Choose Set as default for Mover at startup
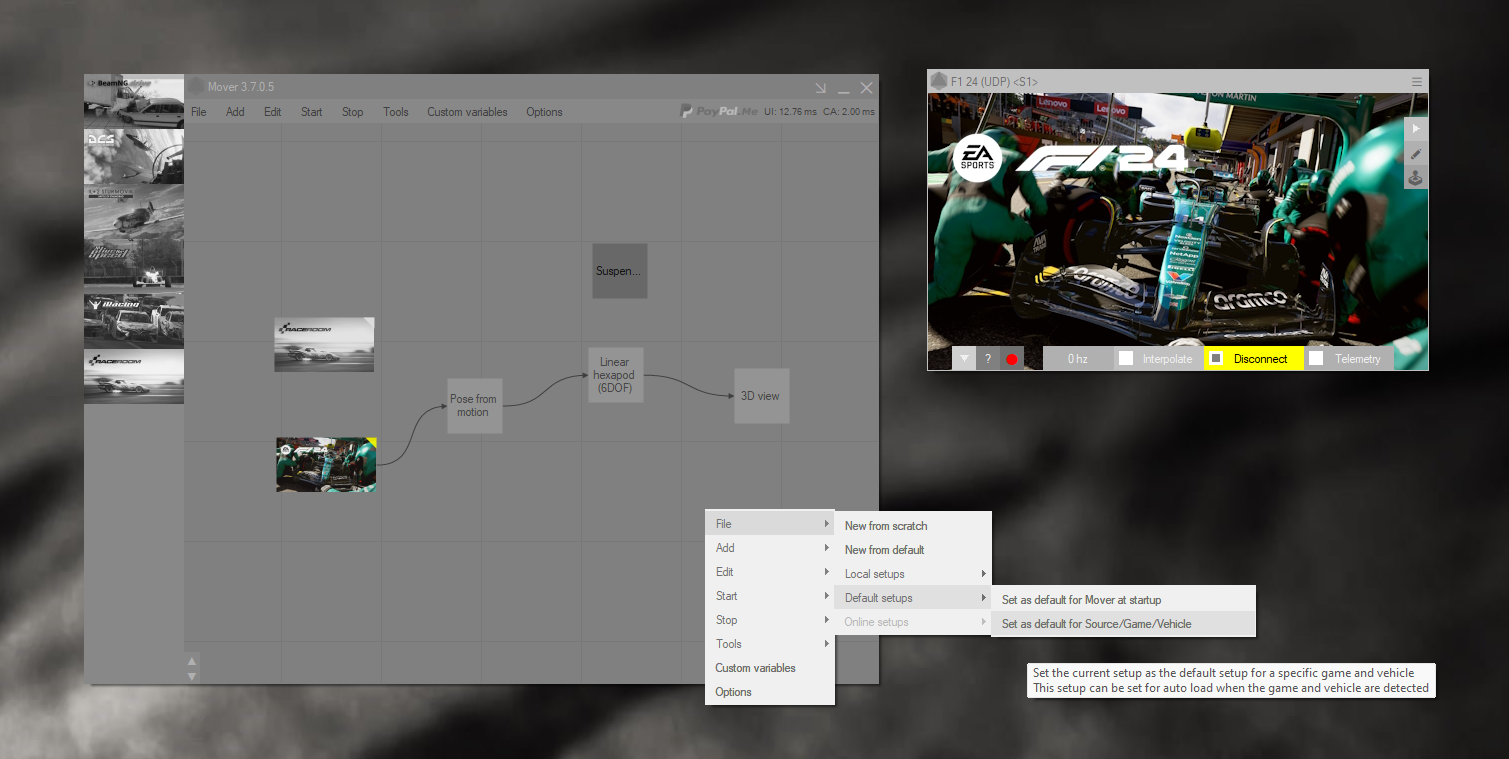The height and width of the screenshot is (759, 1509). click(1123, 600)
